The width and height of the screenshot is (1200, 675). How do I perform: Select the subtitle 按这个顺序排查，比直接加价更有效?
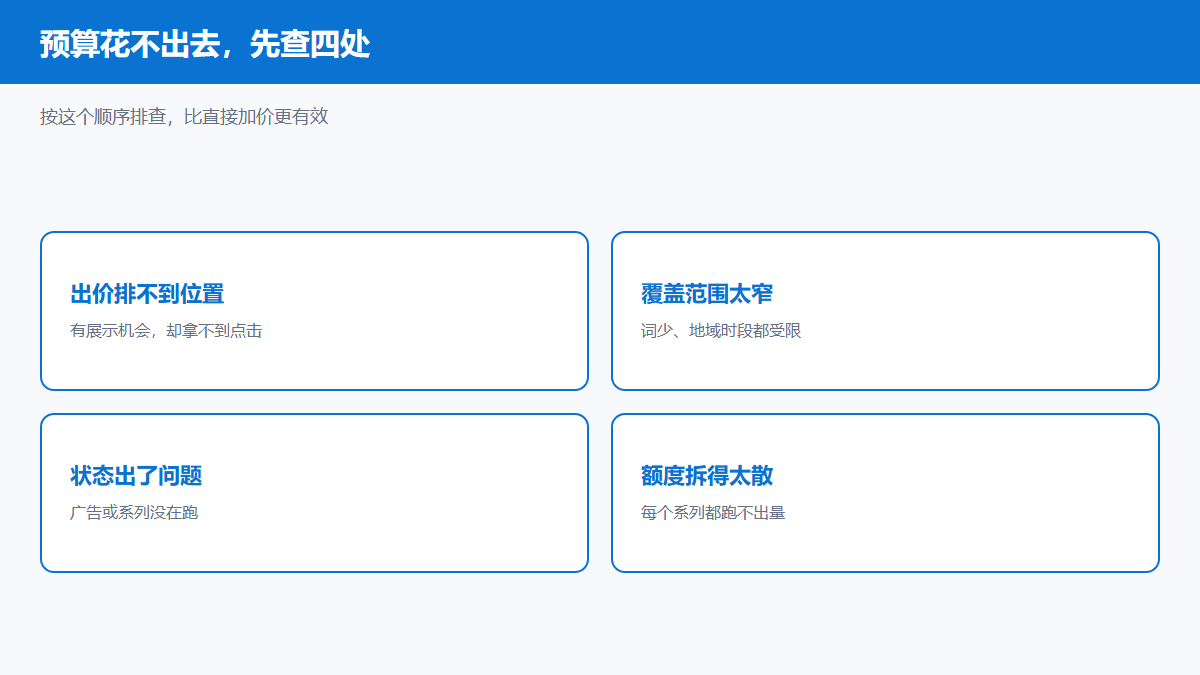point(184,117)
